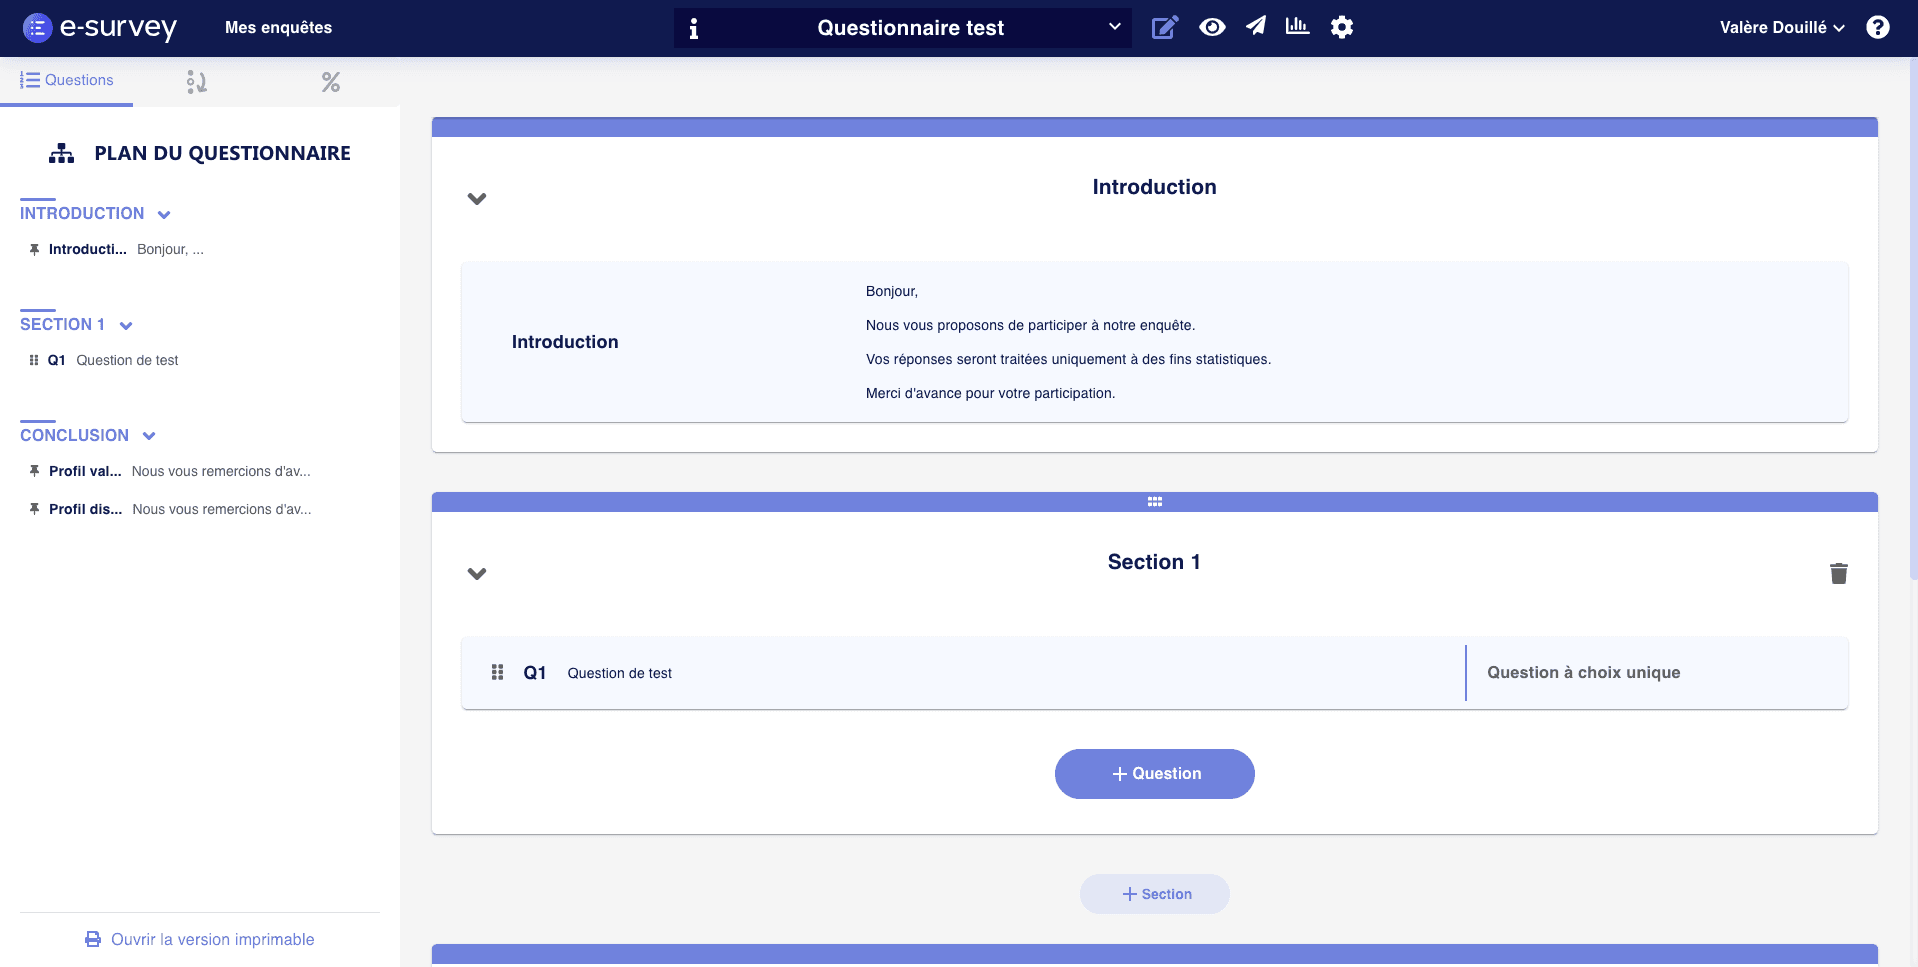Open results via the bar chart icon

[1297, 26]
